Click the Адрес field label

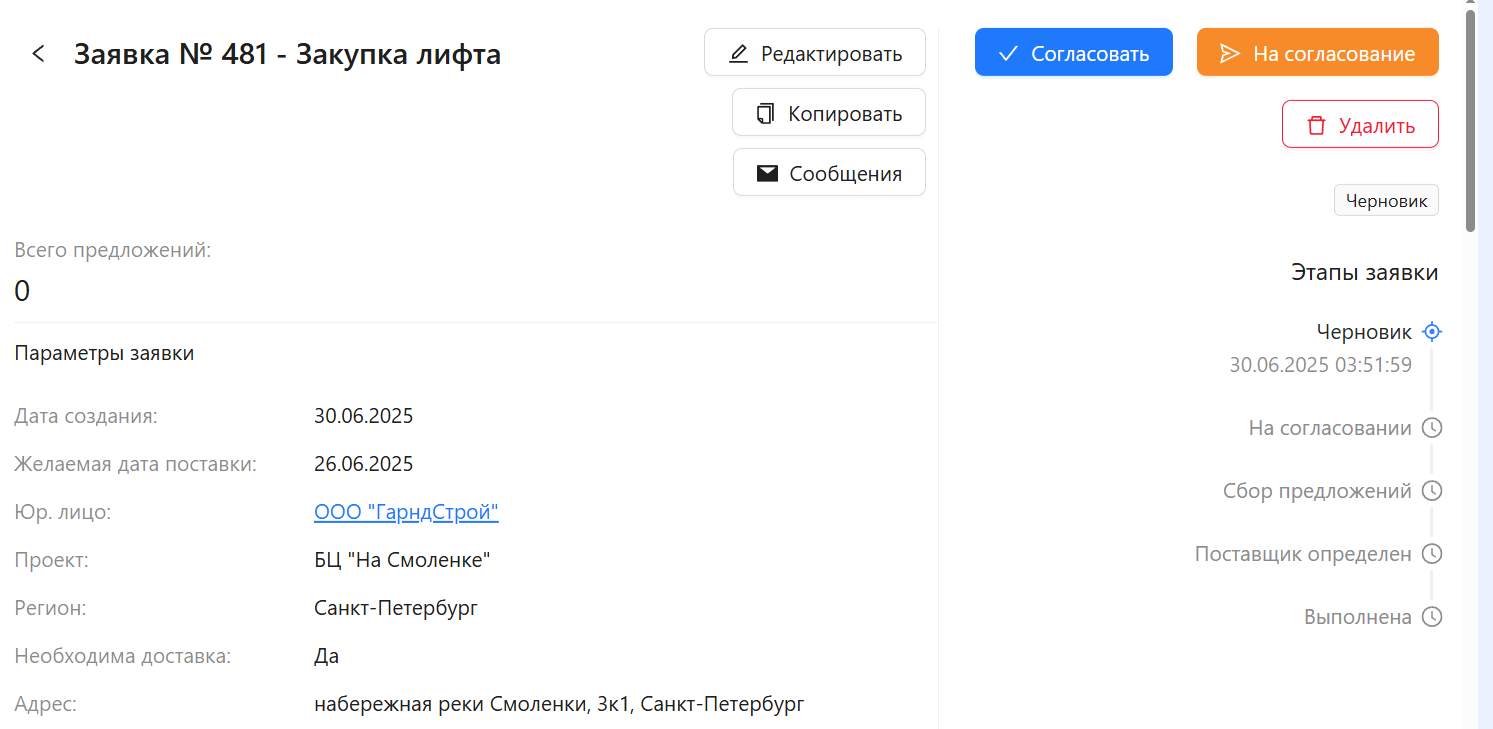(x=46, y=704)
